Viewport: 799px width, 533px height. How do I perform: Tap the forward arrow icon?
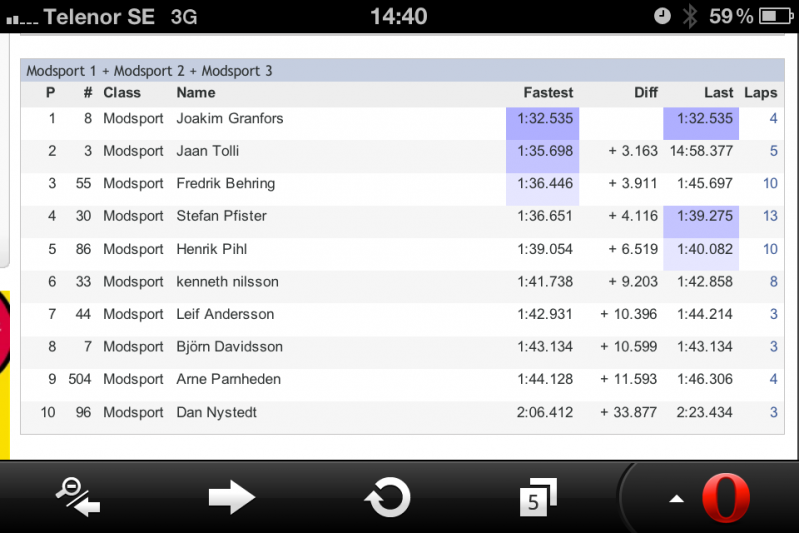click(232, 496)
